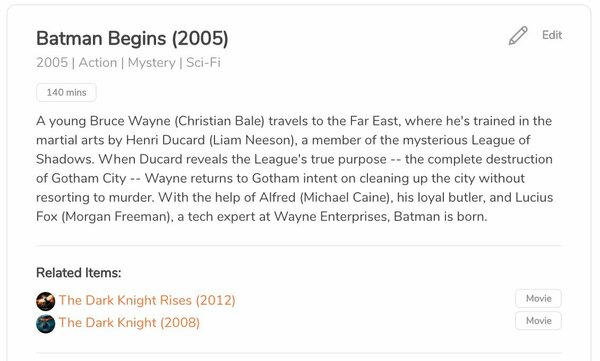
Task: Click Movie badge beside The Dark Knight Rises
Action: [x=538, y=298]
